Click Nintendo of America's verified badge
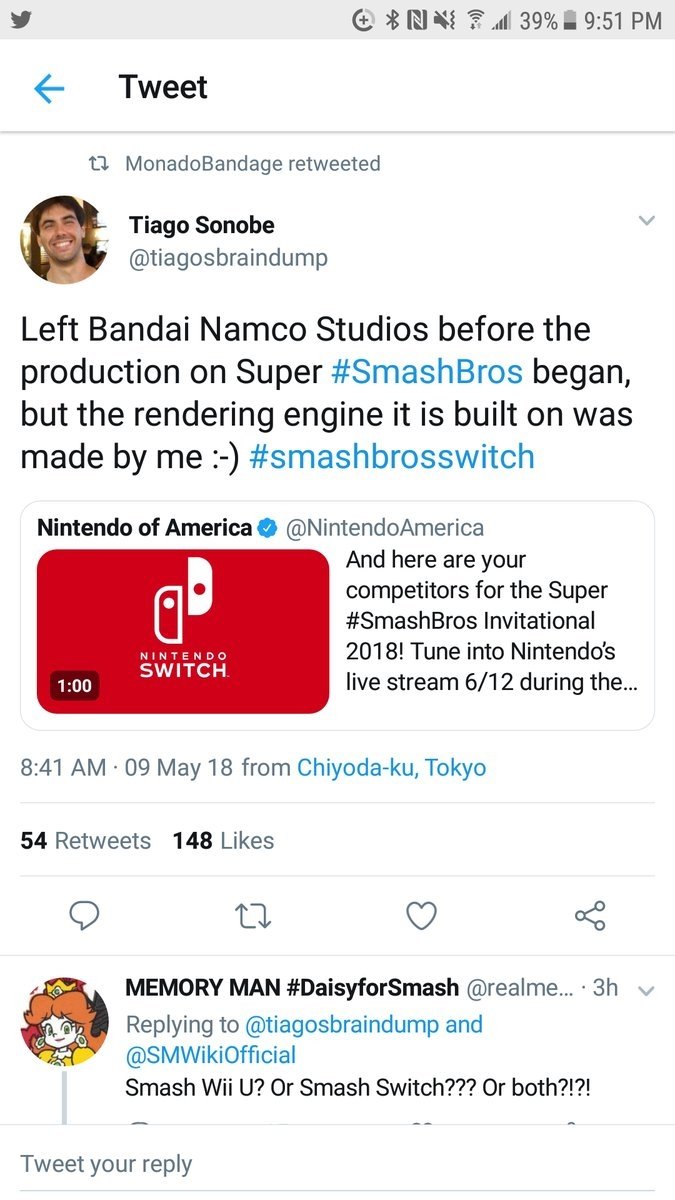 click(264, 527)
